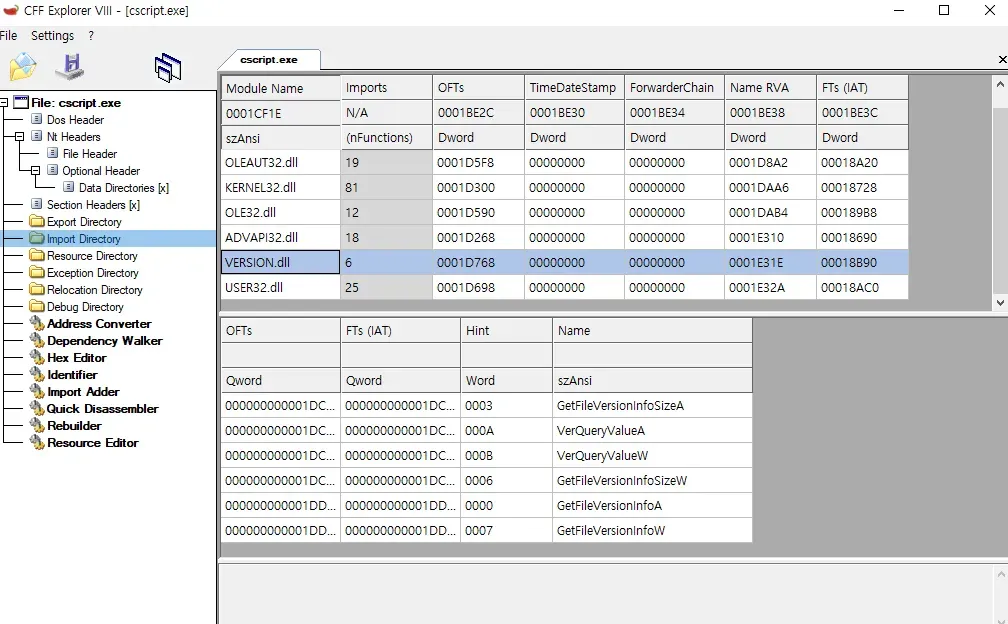Click the Save toolbar icon
The image size is (1008, 624).
coord(70,67)
